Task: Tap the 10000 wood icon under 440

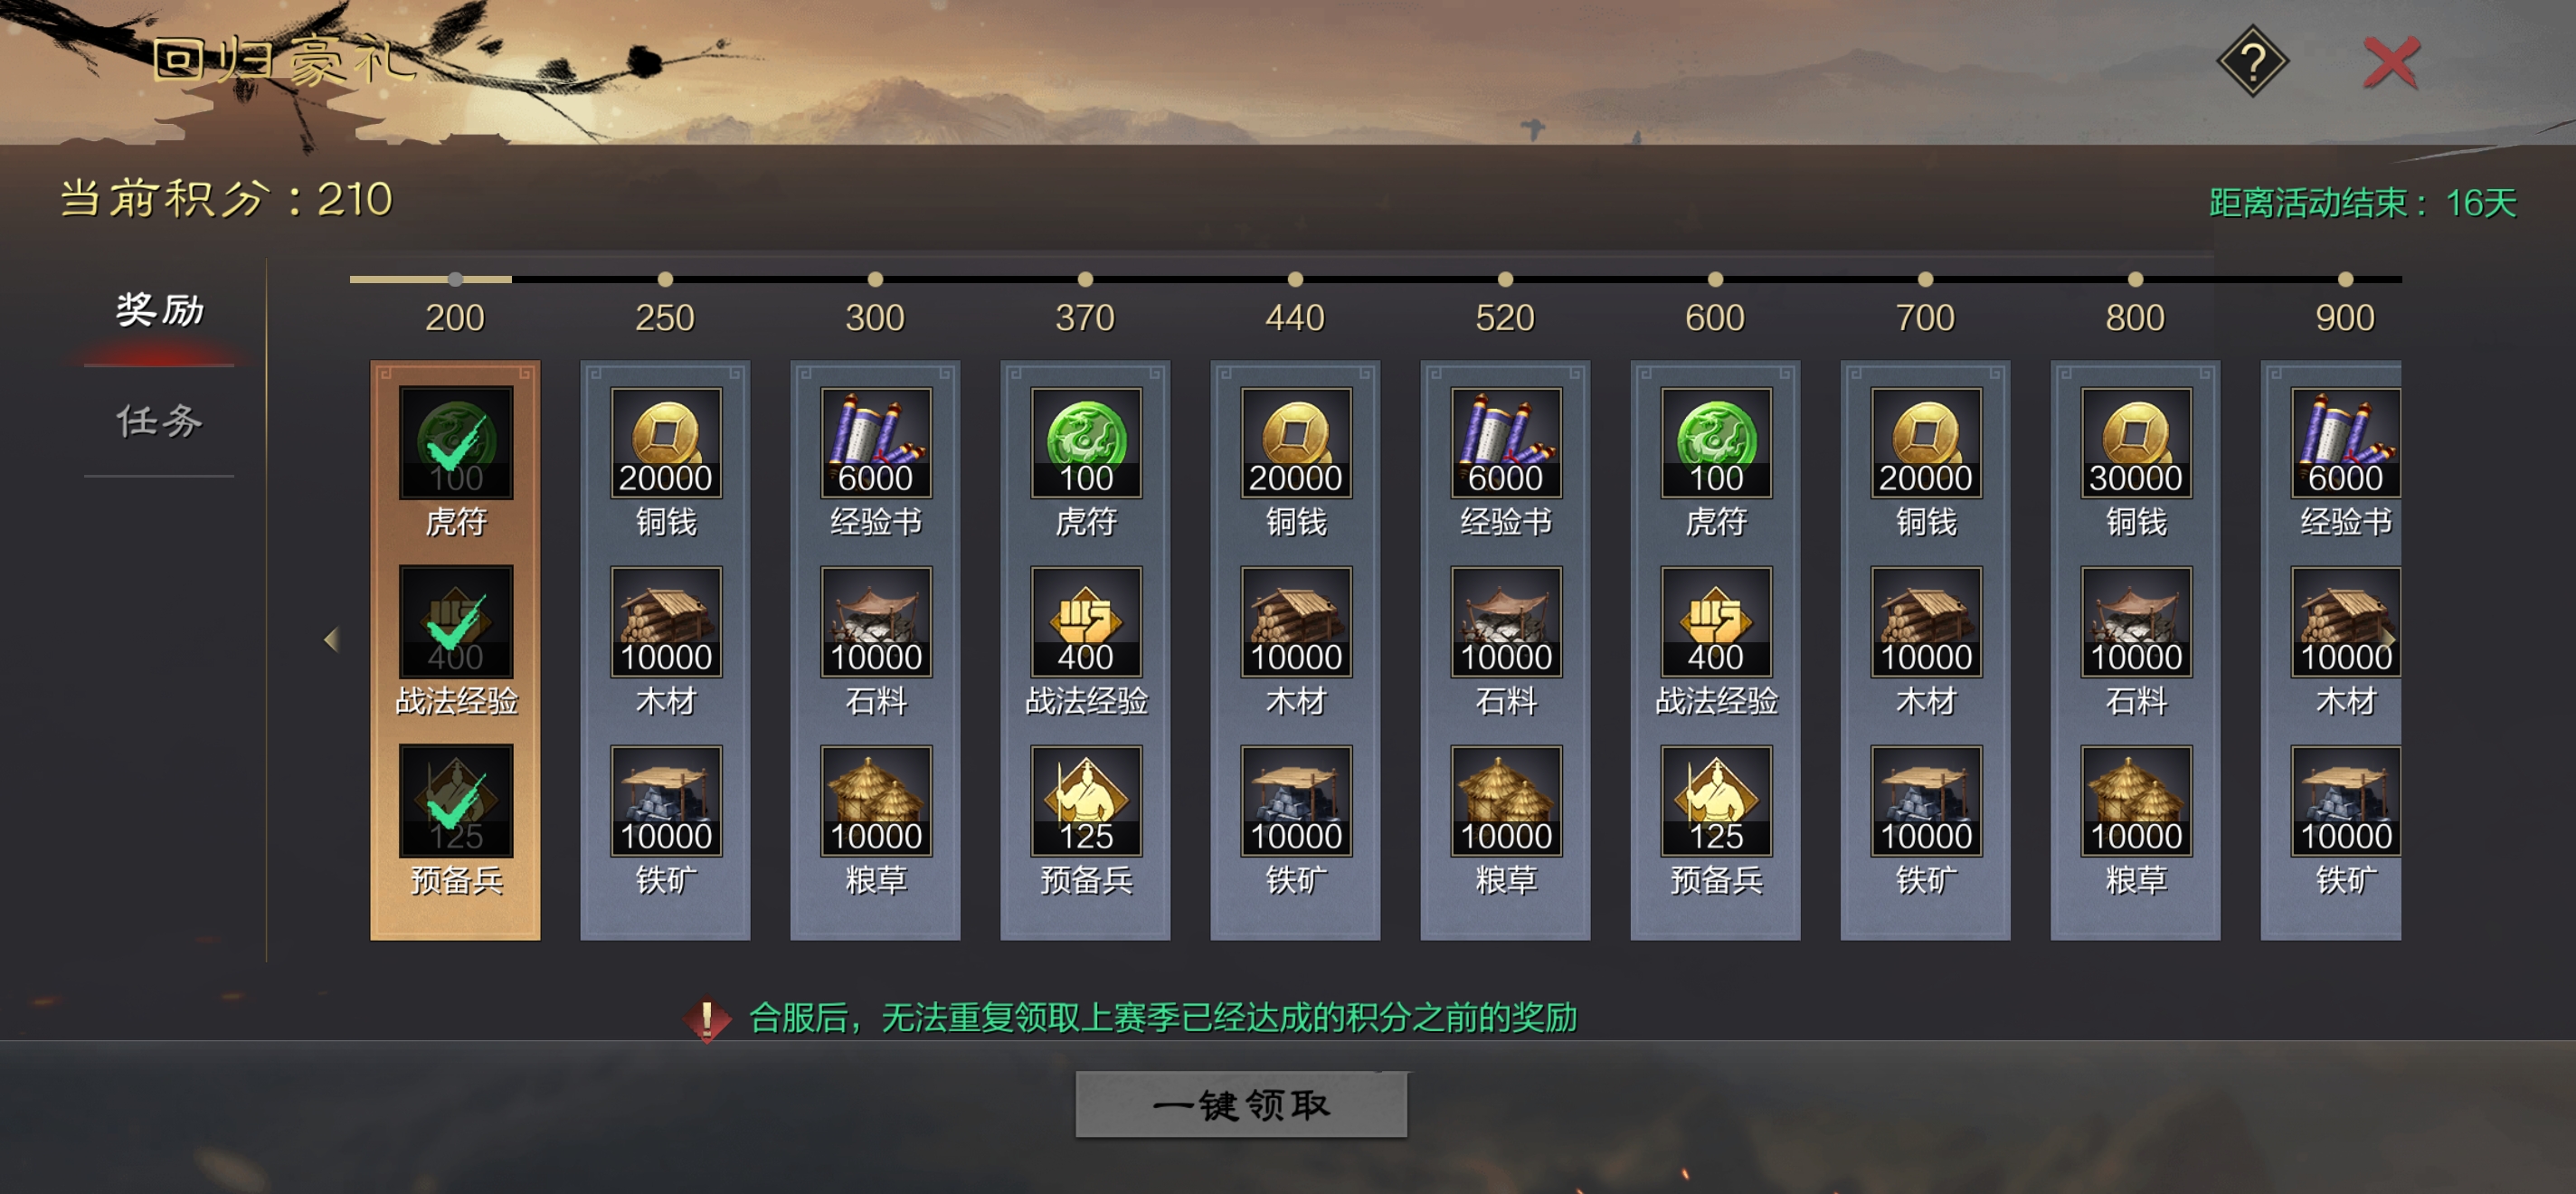Action: pos(1296,622)
